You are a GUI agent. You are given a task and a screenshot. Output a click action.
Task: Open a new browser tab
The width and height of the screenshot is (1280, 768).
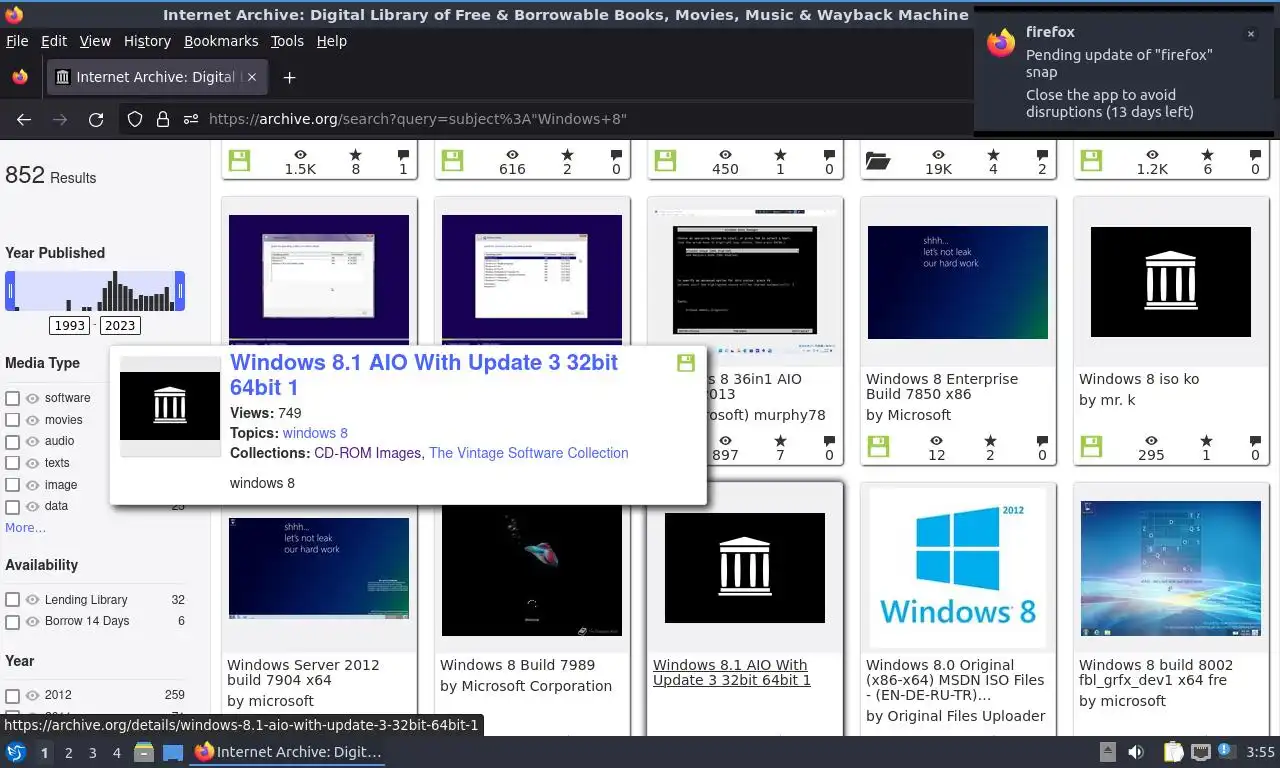point(289,77)
